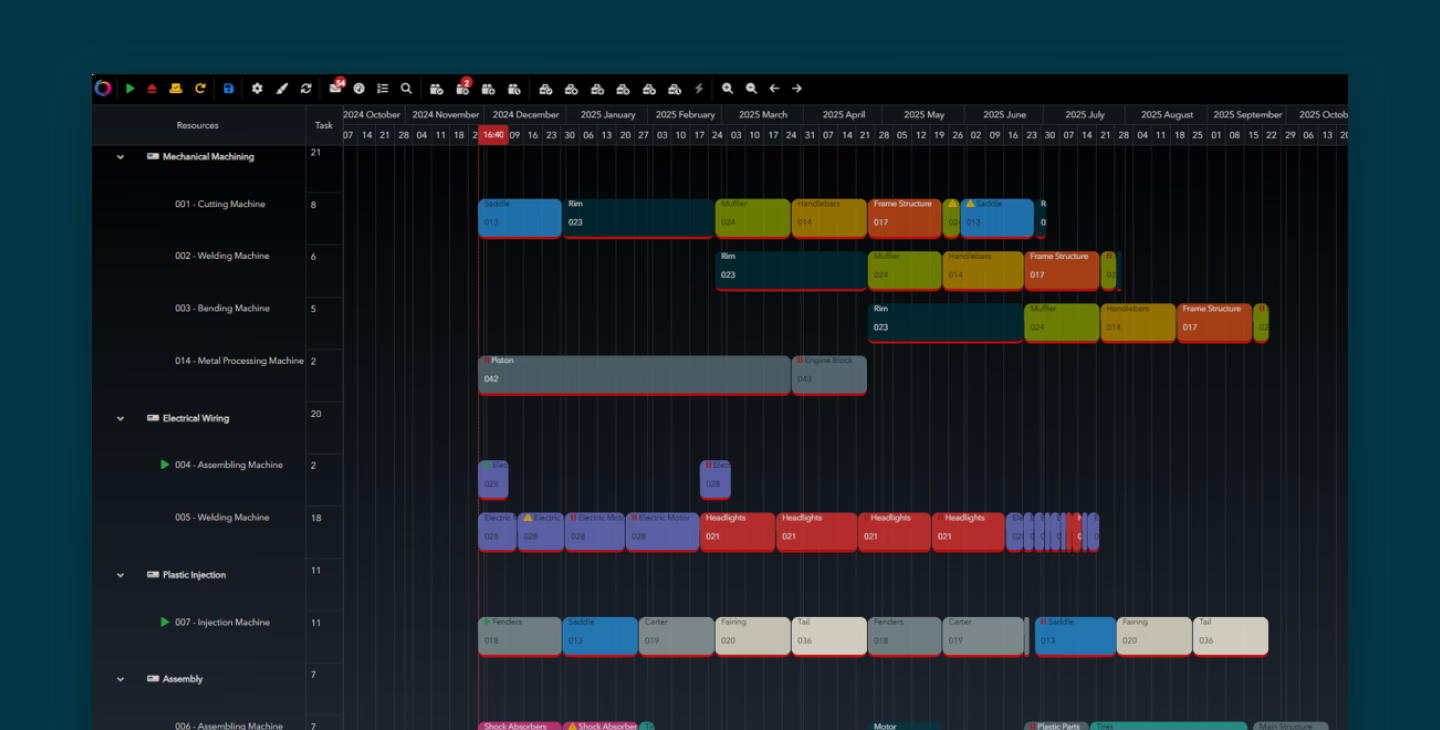The width and height of the screenshot is (1440, 730).
Task: Open settings via the gear icon
Action: coord(257,88)
